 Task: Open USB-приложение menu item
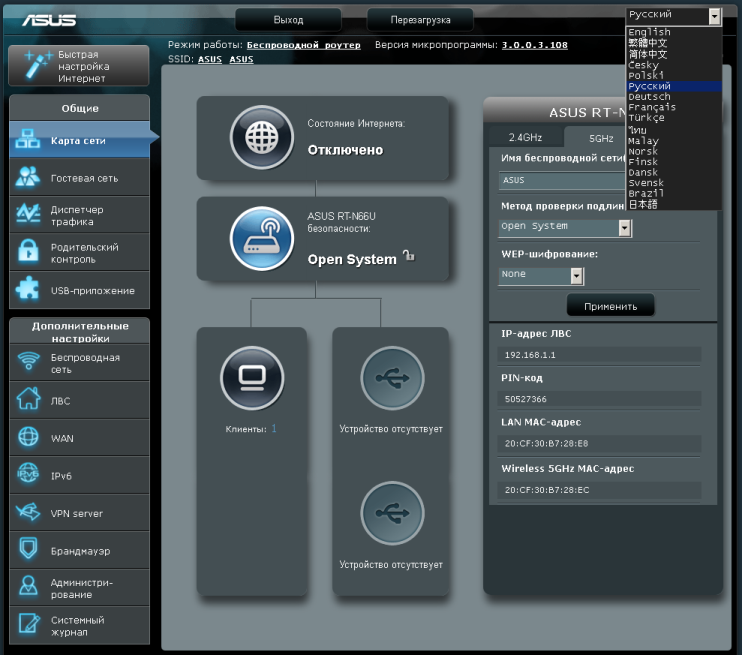[80, 290]
